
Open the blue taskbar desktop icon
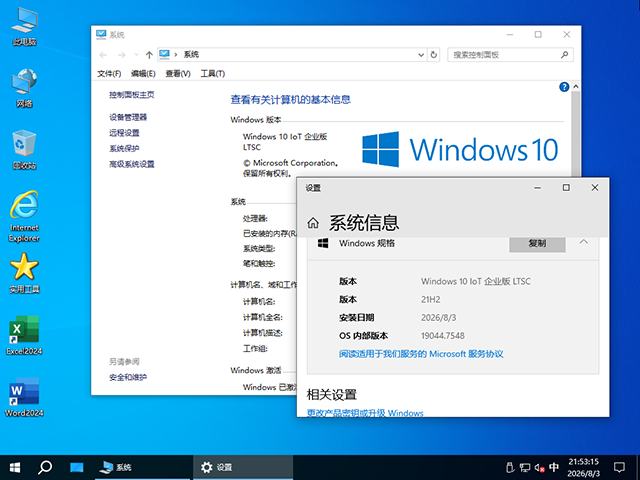pyautogui.click(x=76, y=467)
